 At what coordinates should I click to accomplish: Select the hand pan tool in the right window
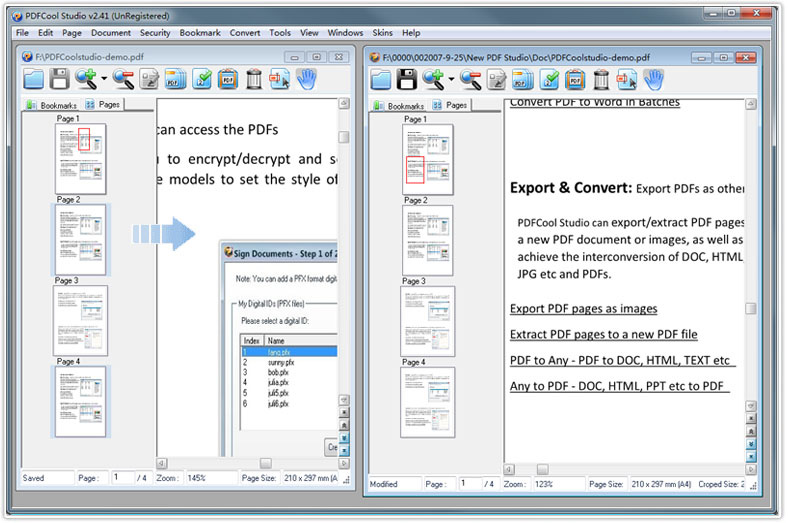654,80
